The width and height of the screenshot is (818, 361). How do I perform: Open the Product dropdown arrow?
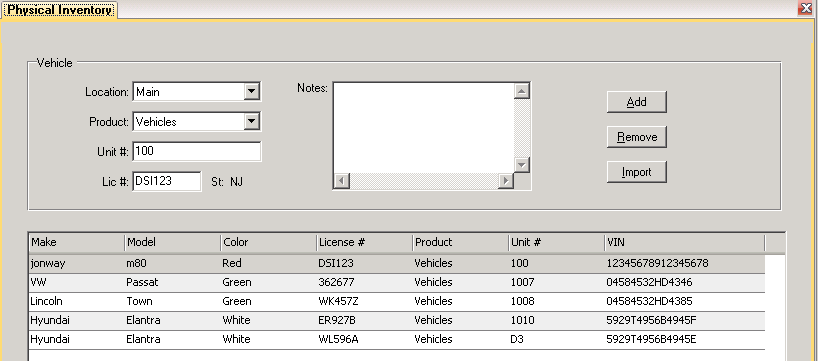pos(251,122)
